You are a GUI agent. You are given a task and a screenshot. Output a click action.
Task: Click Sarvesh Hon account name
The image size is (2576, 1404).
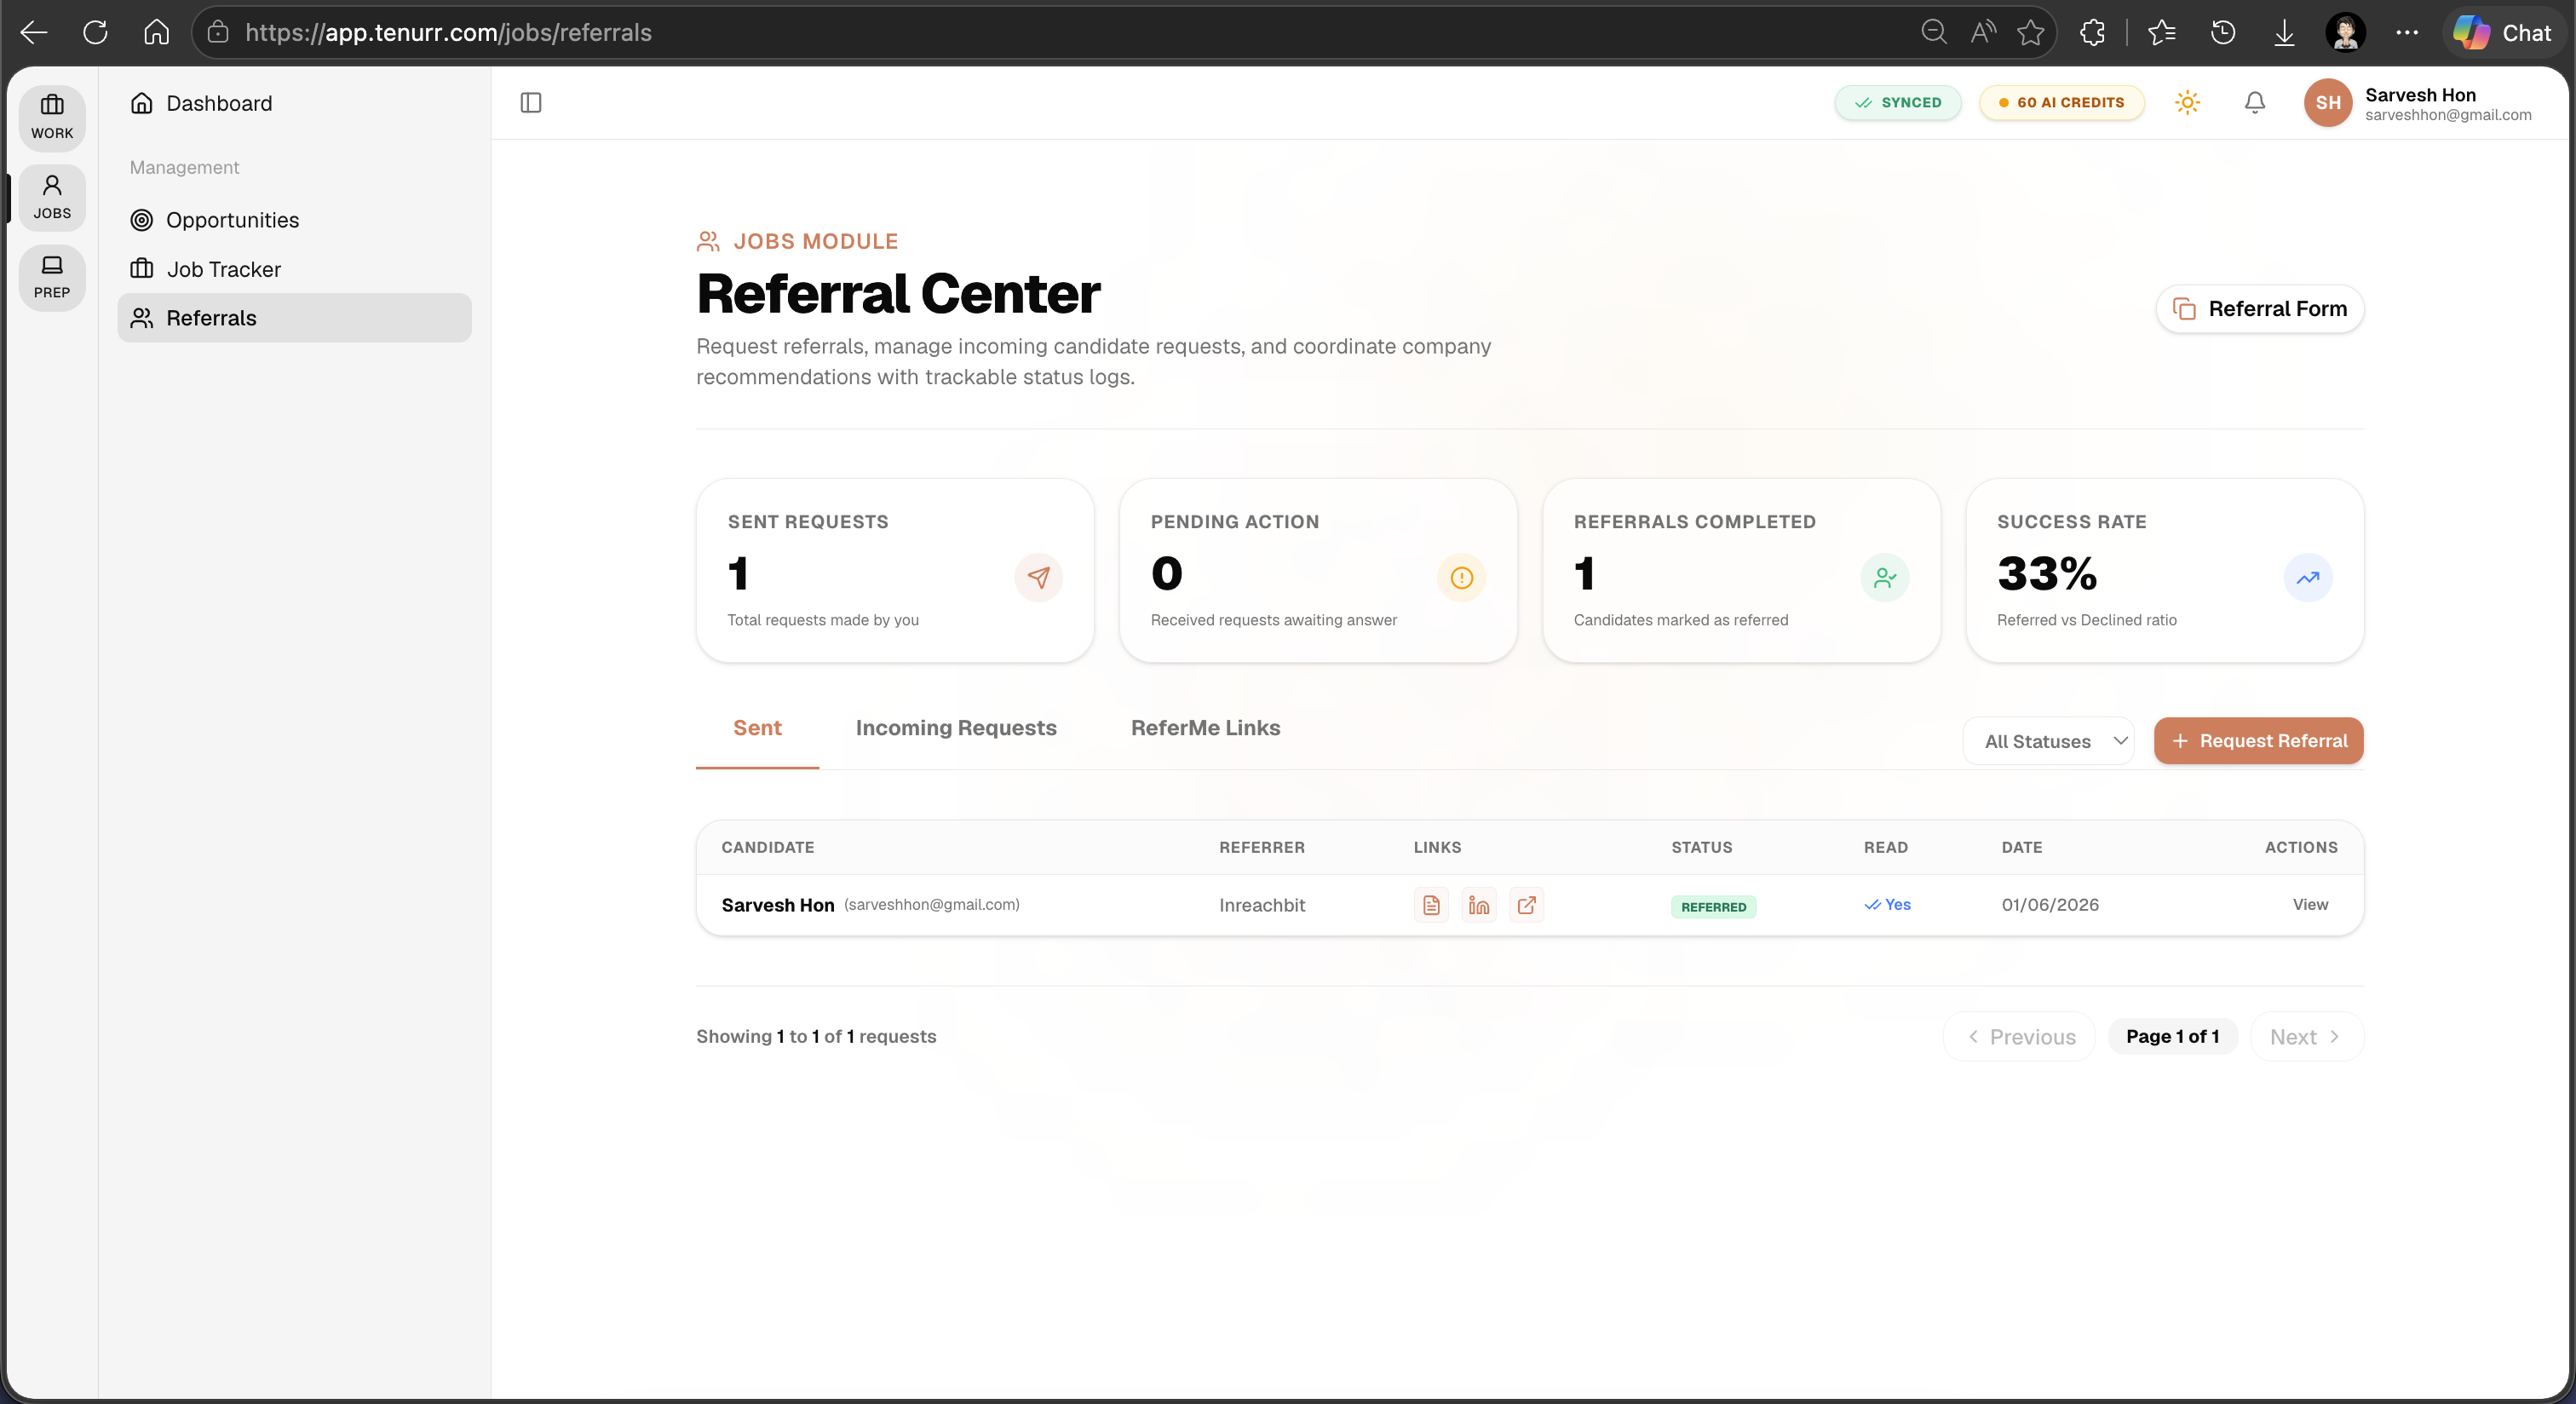pos(2420,95)
